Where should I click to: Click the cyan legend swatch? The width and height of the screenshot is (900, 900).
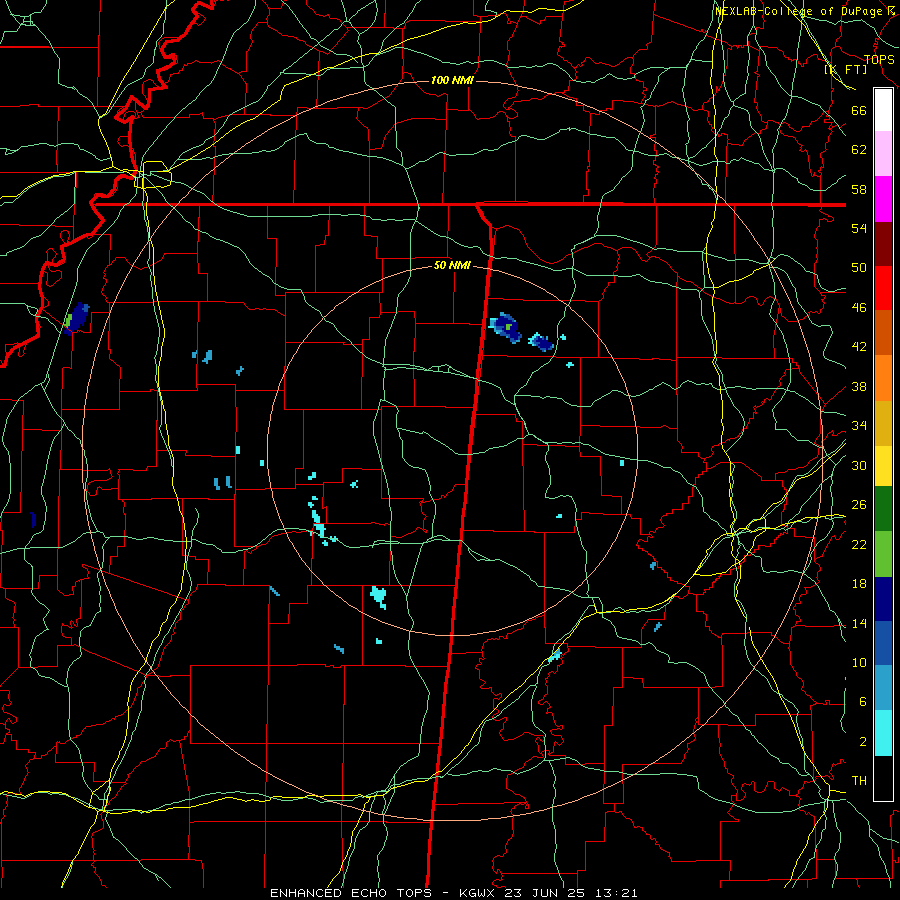pyautogui.click(x=883, y=733)
